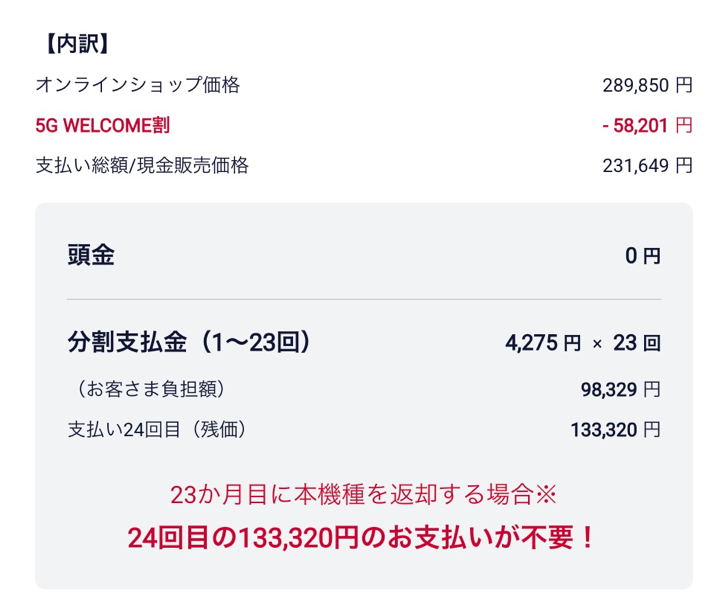Click the 頭金 down payment label
Screen dimensions: 726x600
pos(91,255)
